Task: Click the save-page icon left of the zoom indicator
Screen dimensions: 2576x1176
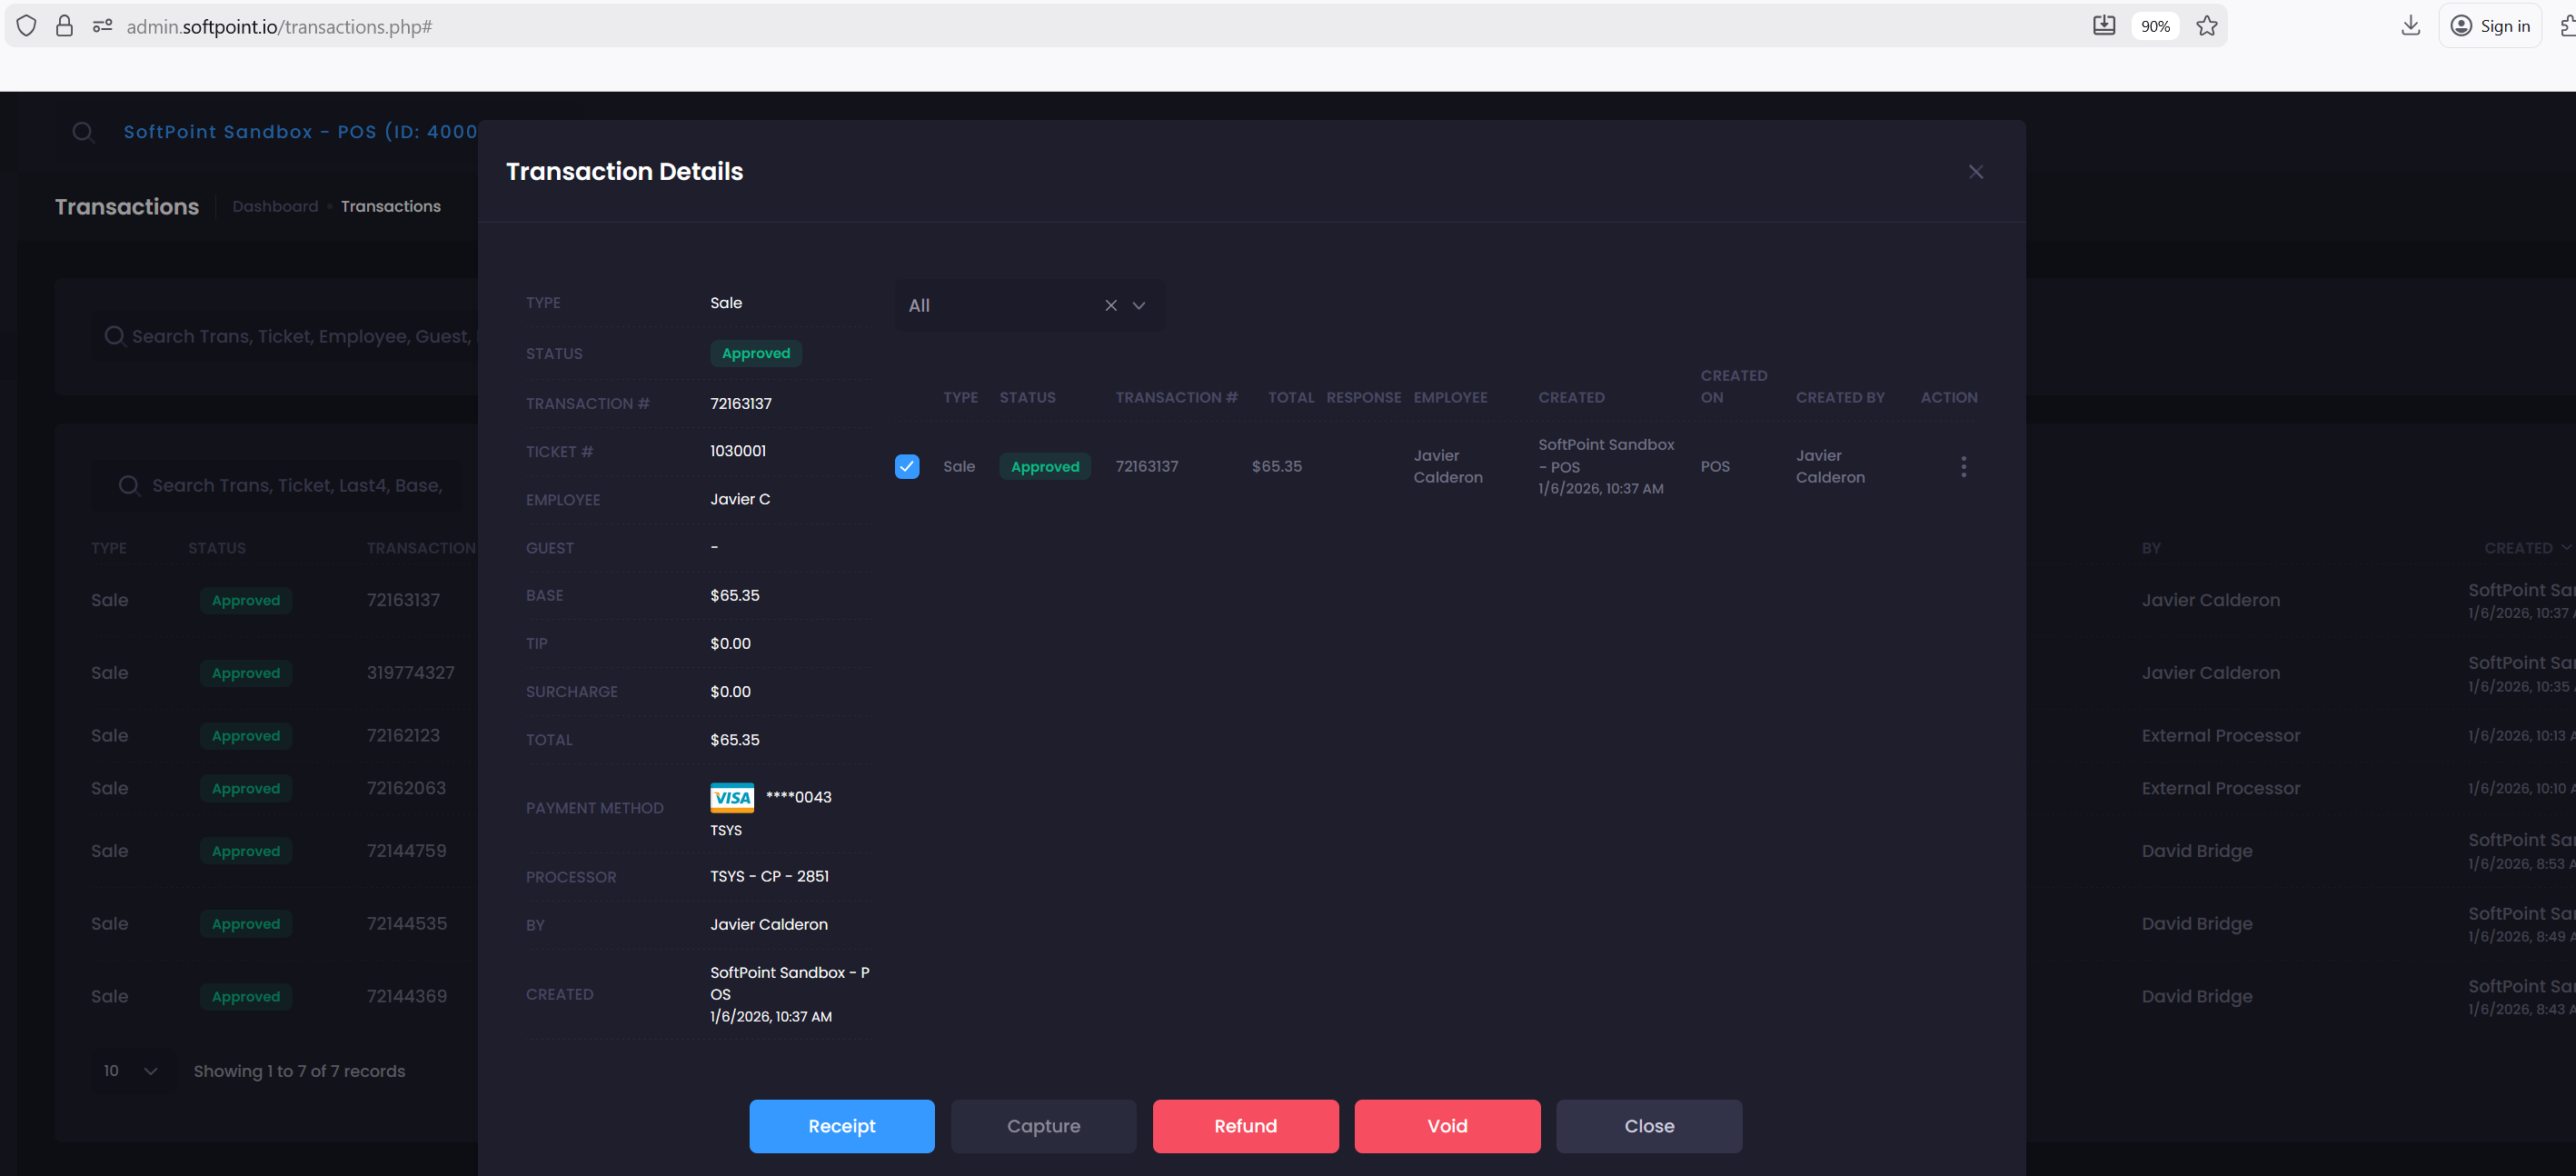Action: [2104, 25]
